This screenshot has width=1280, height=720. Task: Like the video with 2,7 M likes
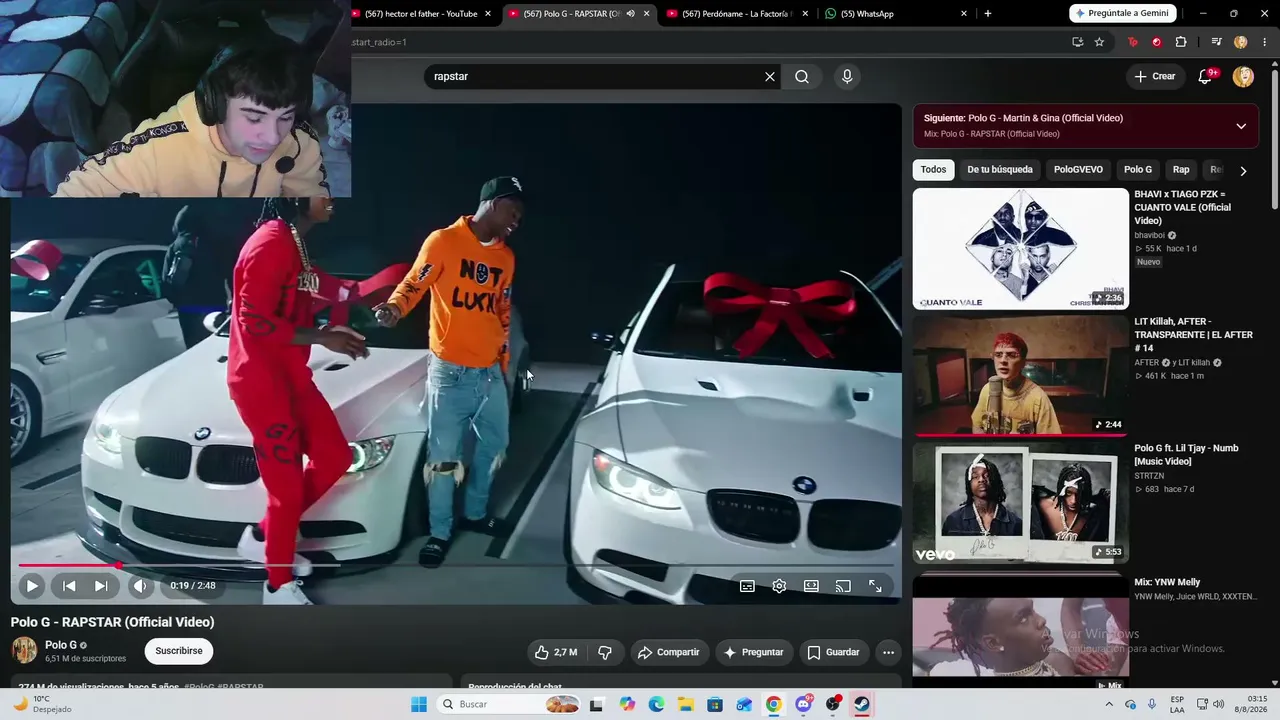pos(555,652)
